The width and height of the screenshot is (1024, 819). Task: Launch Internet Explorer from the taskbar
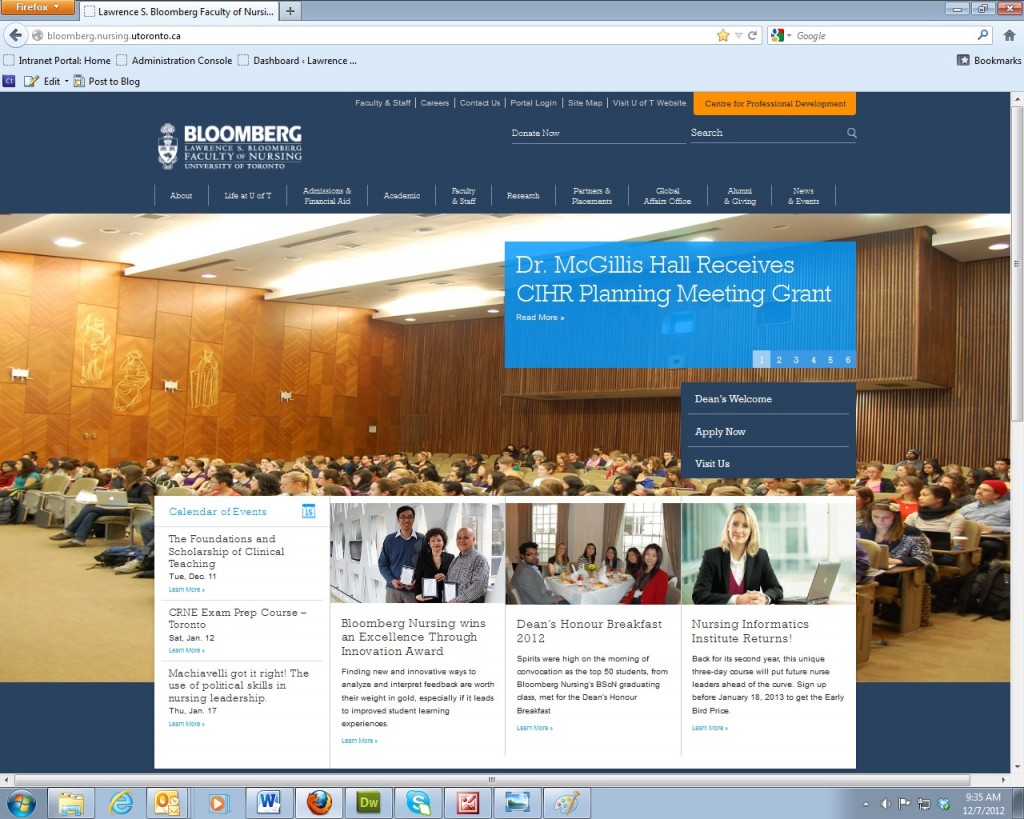point(121,803)
